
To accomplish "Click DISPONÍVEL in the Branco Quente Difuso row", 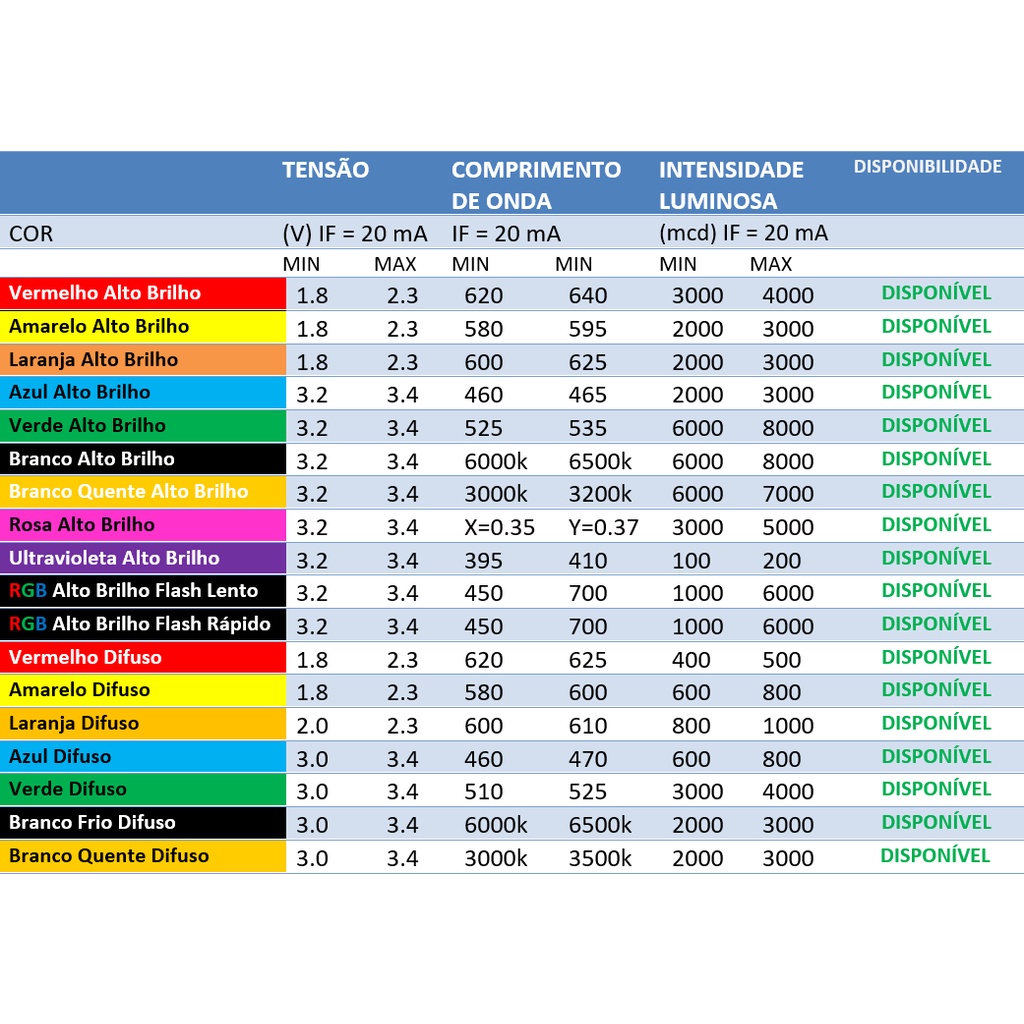I will click(x=935, y=855).
